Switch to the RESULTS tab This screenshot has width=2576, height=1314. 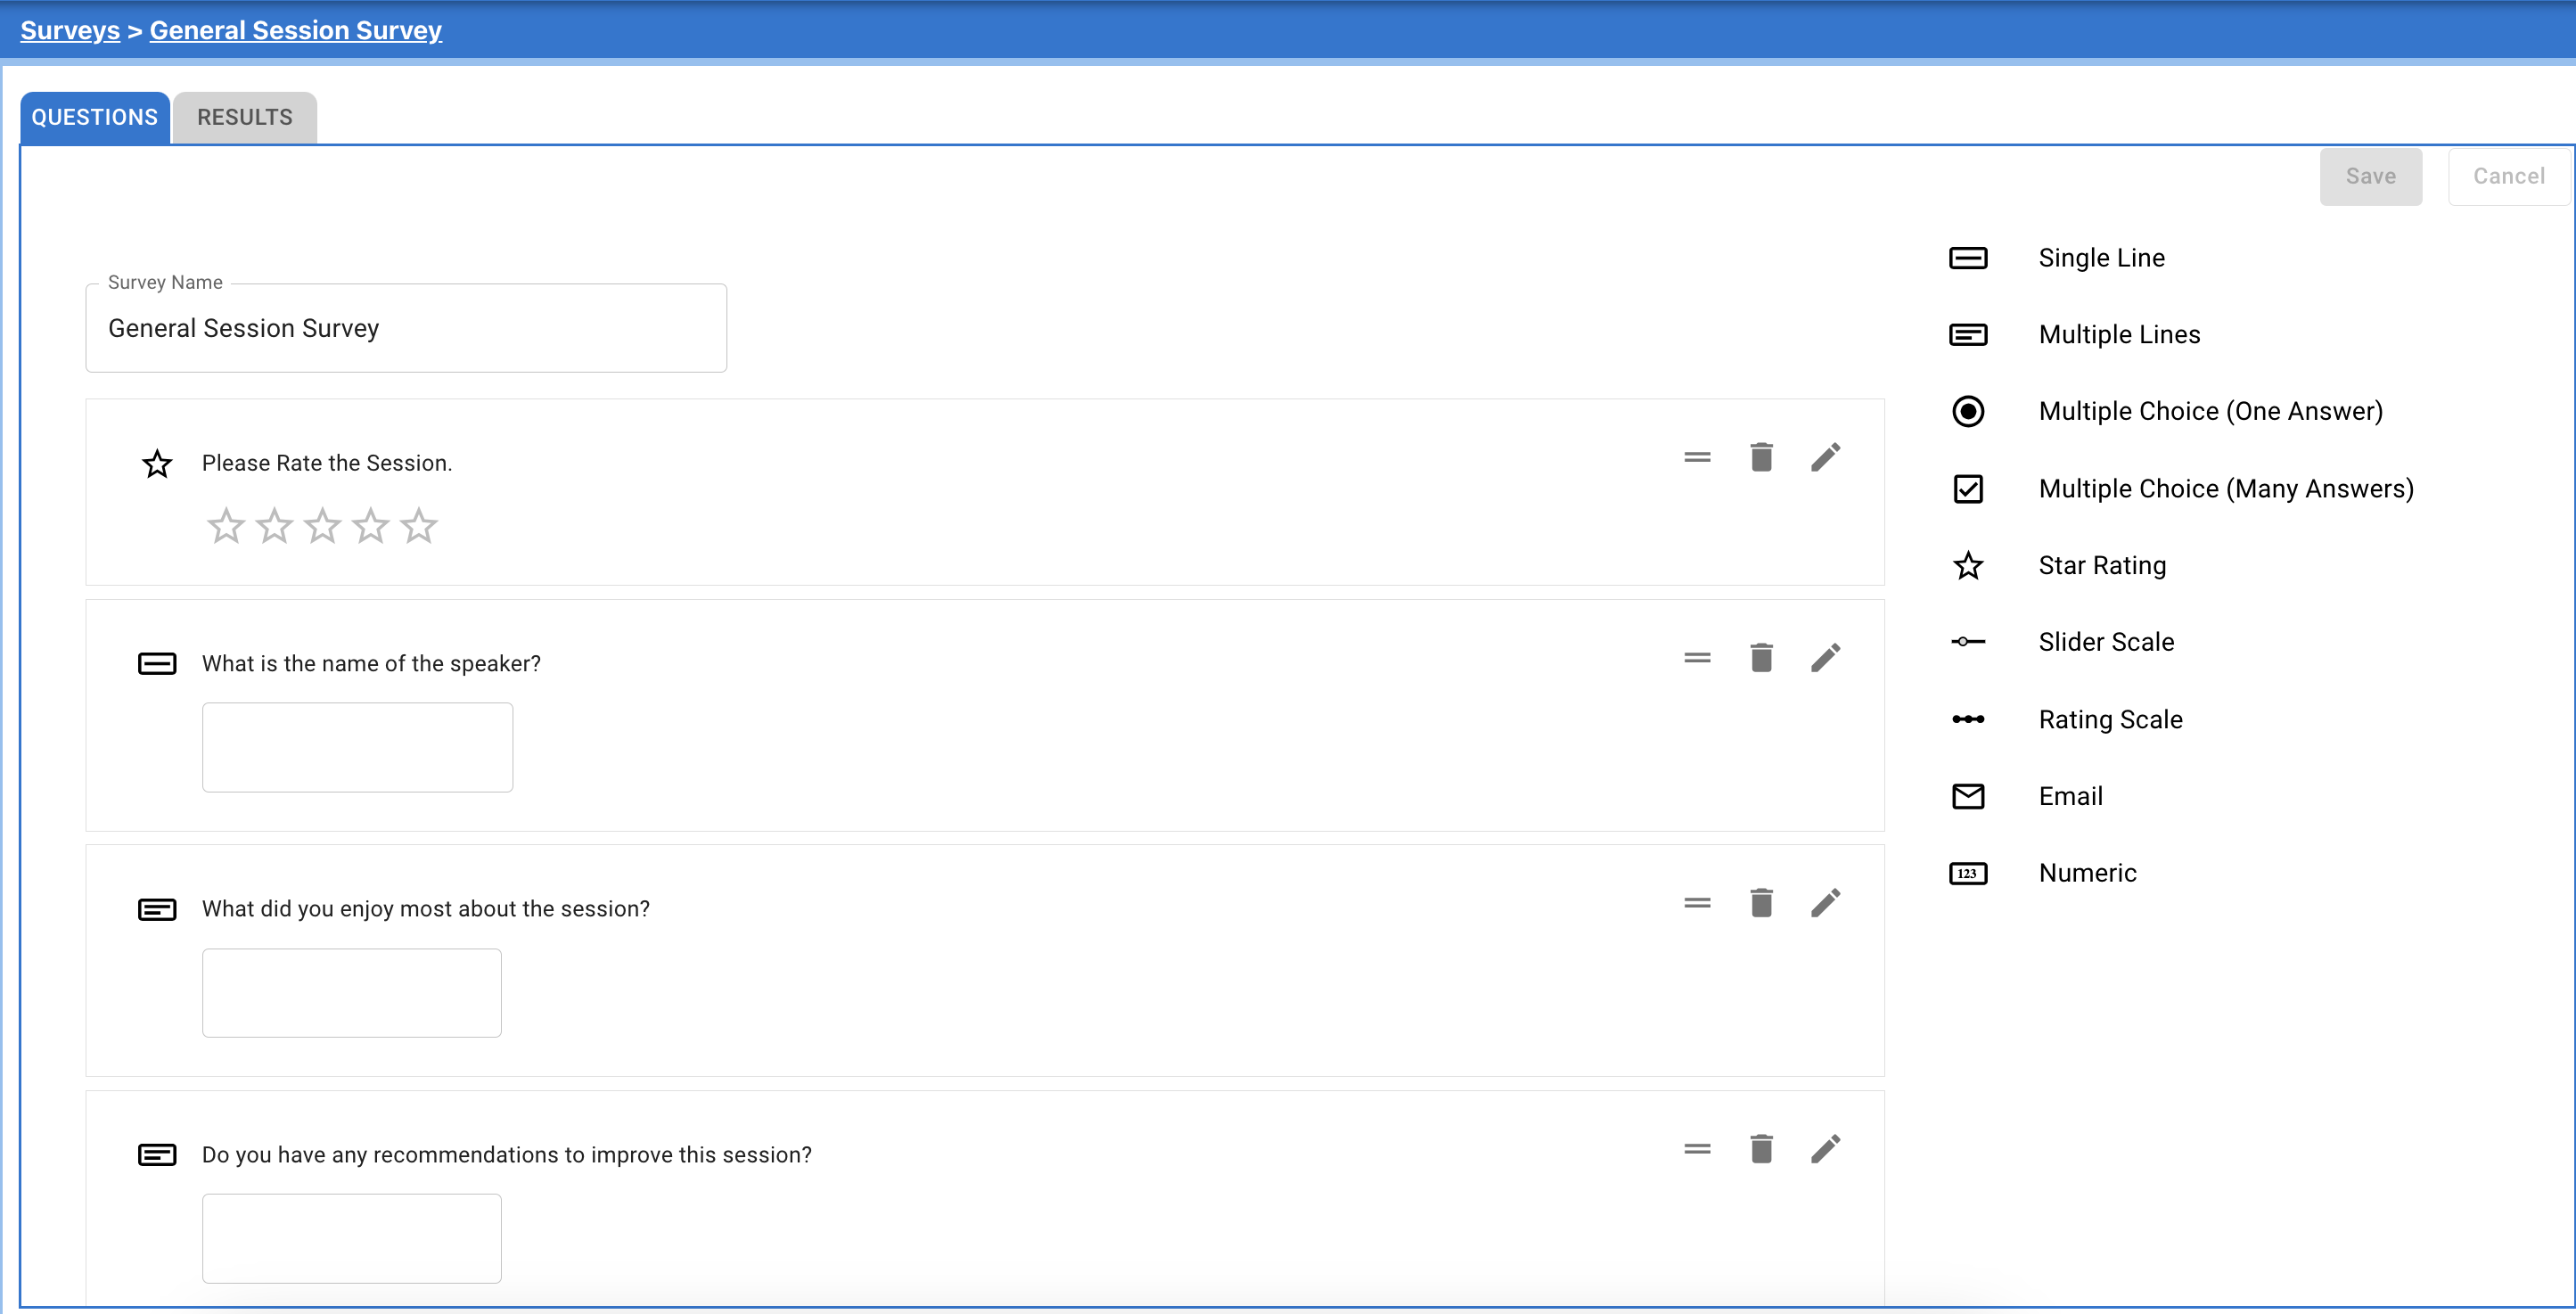point(243,117)
